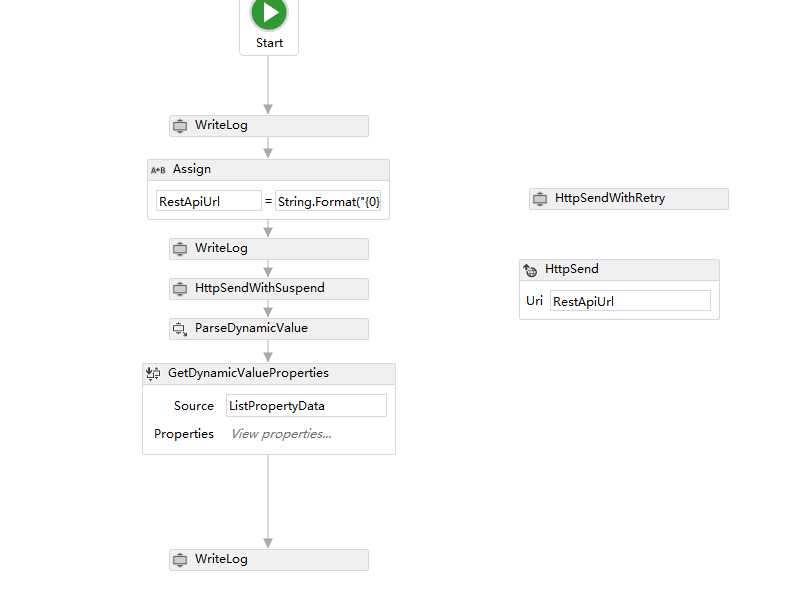
Task: Select the HttpSendWithSuspend activity icon
Action: (180, 289)
